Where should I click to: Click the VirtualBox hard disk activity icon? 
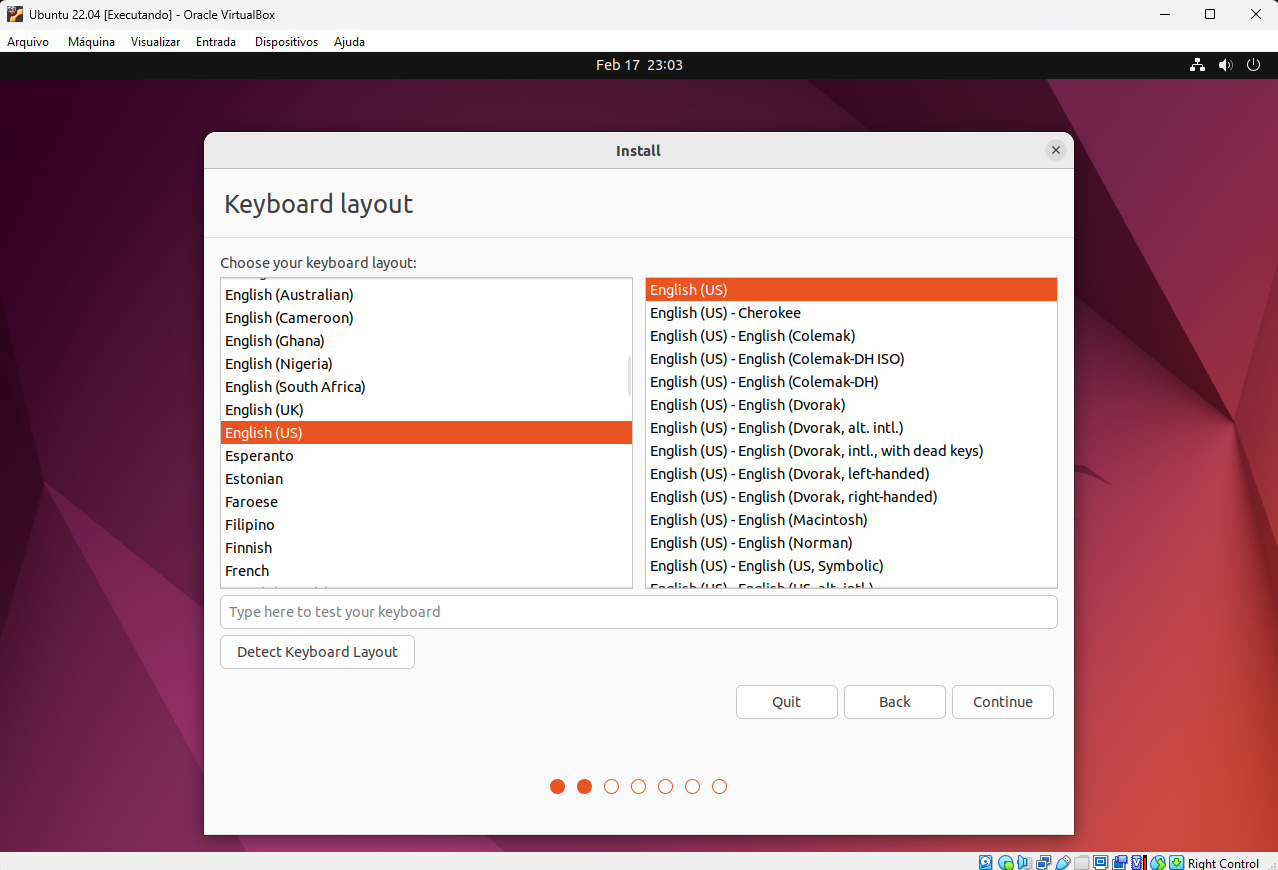coord(985,863)
